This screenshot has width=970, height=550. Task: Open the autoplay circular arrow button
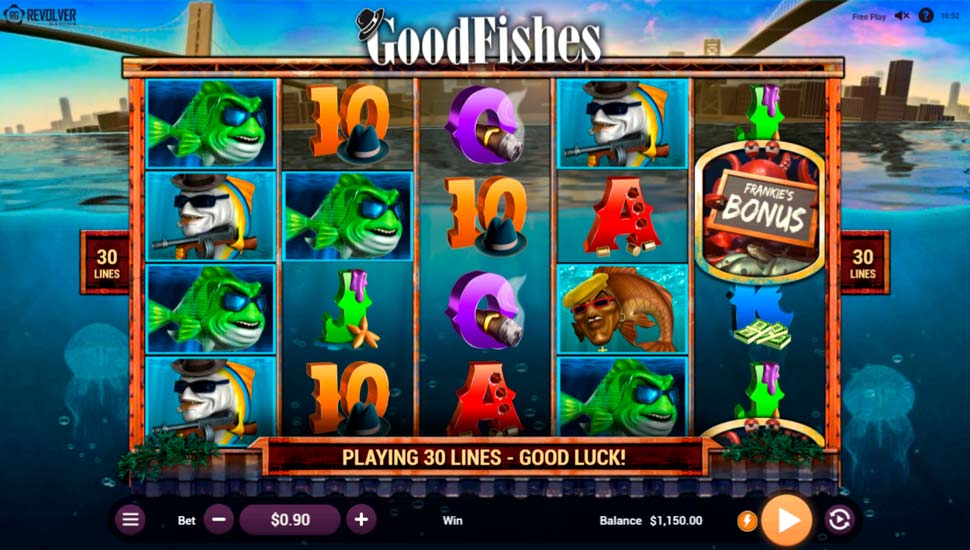coord(839,520)
